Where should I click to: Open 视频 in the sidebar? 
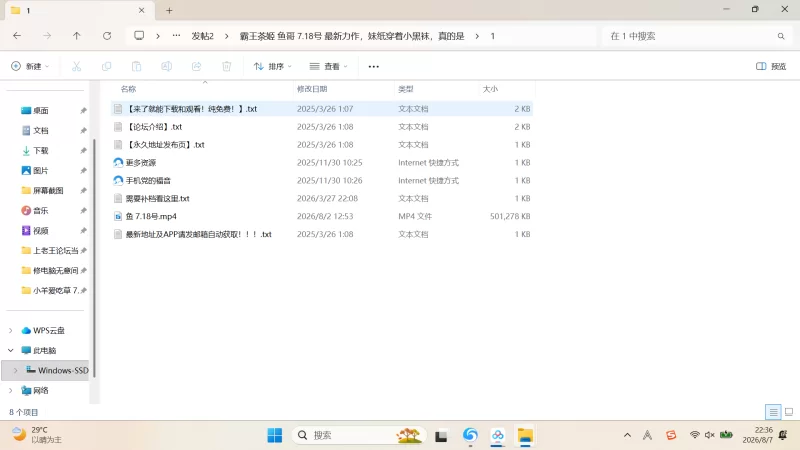click(41, 231)
